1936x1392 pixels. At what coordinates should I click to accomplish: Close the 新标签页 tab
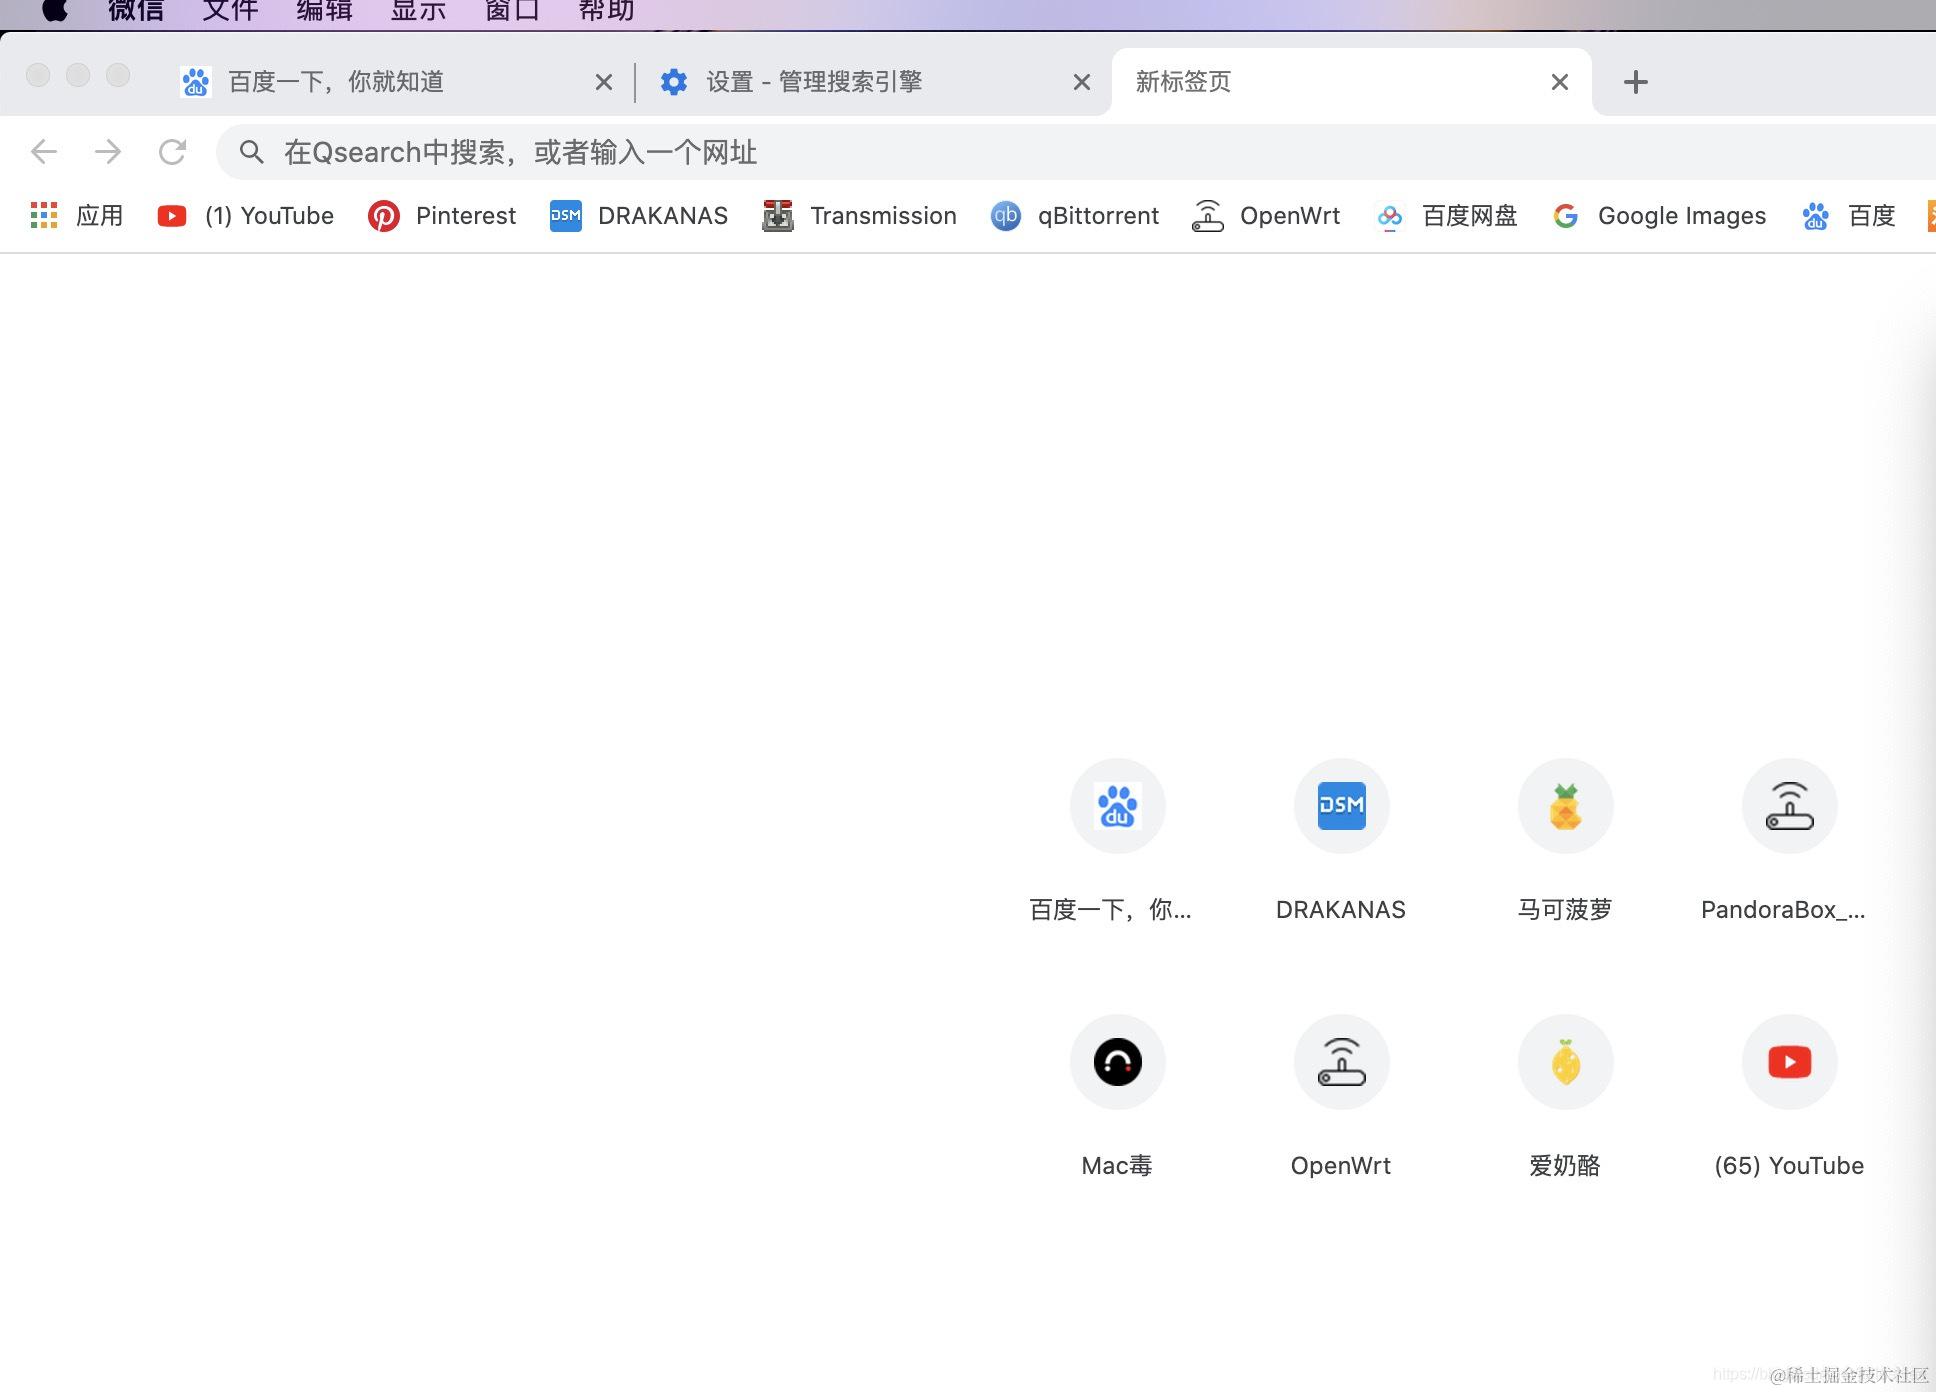[1559, 82]
